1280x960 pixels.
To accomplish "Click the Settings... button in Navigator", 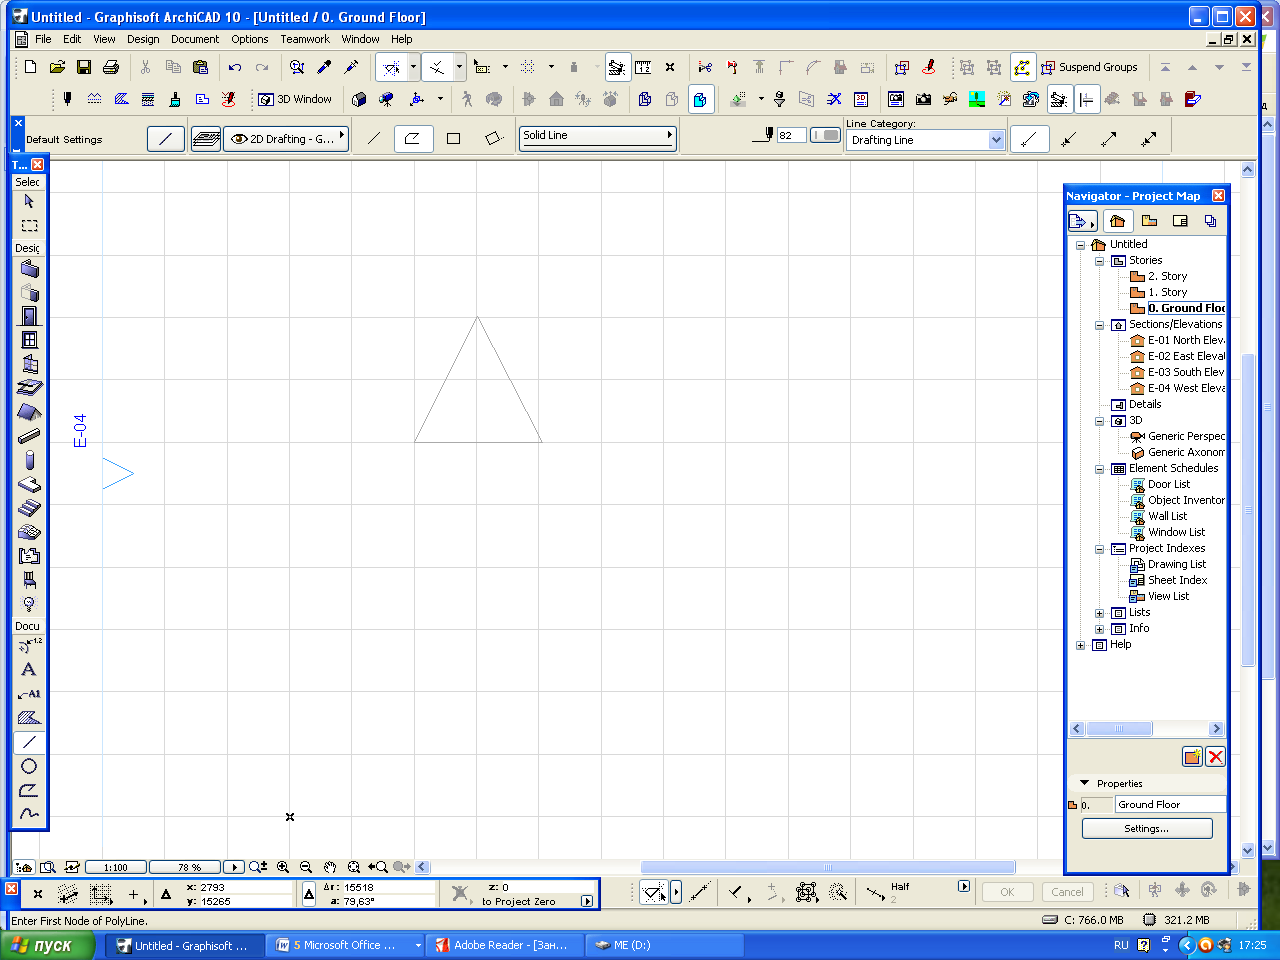I will (x=1147, y=828).
